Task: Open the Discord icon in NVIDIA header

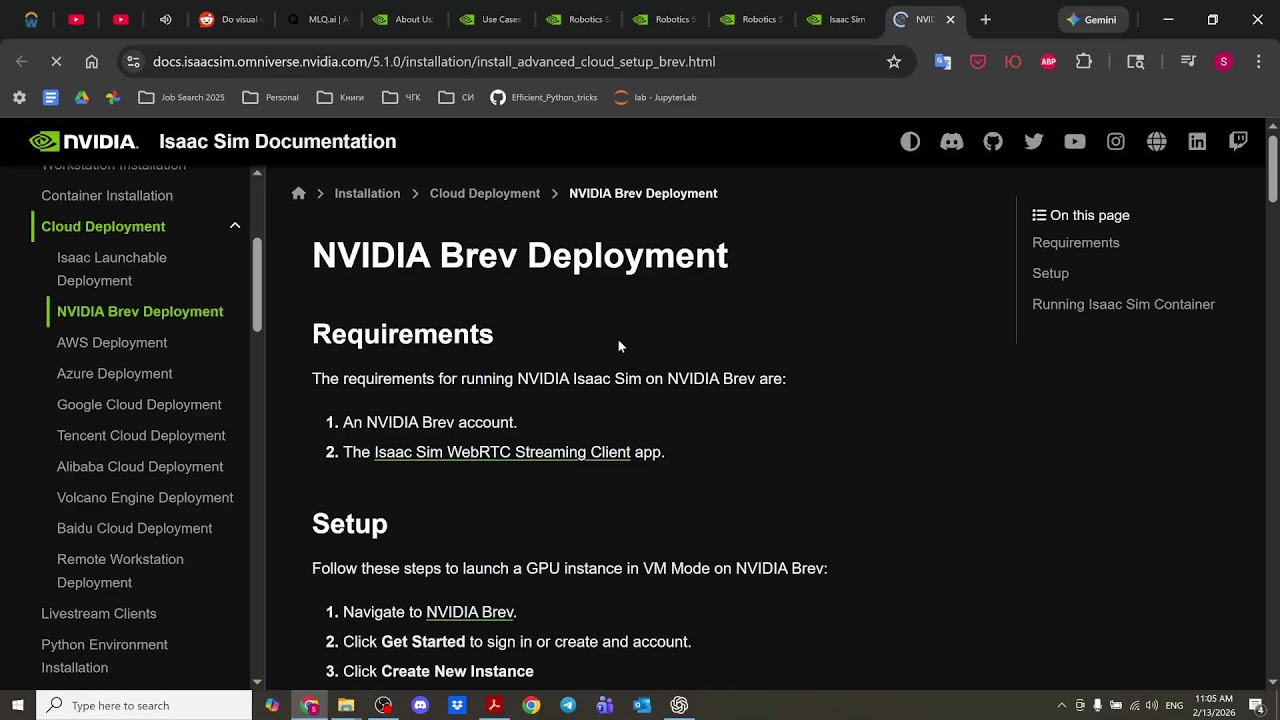Action: (951, 142)
